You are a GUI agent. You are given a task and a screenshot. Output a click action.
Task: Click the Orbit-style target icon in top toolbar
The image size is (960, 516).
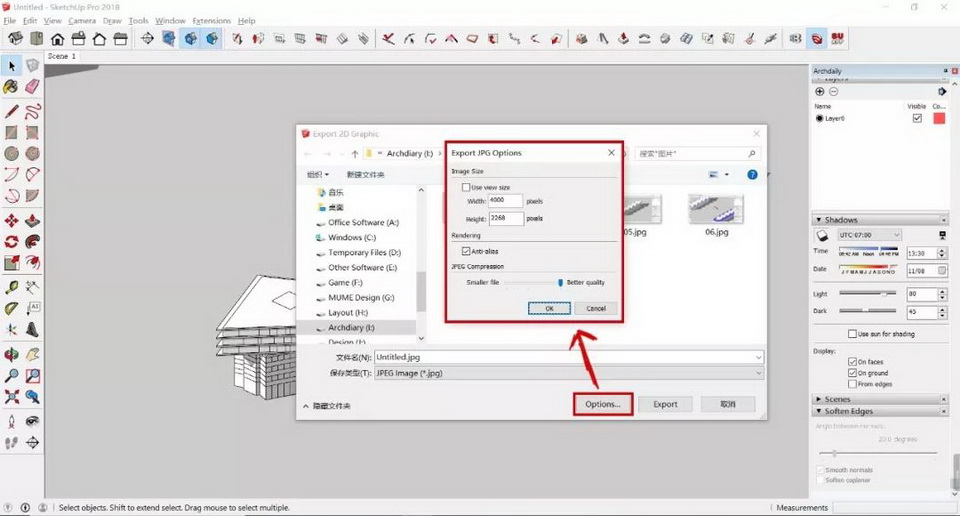[147, 39]
